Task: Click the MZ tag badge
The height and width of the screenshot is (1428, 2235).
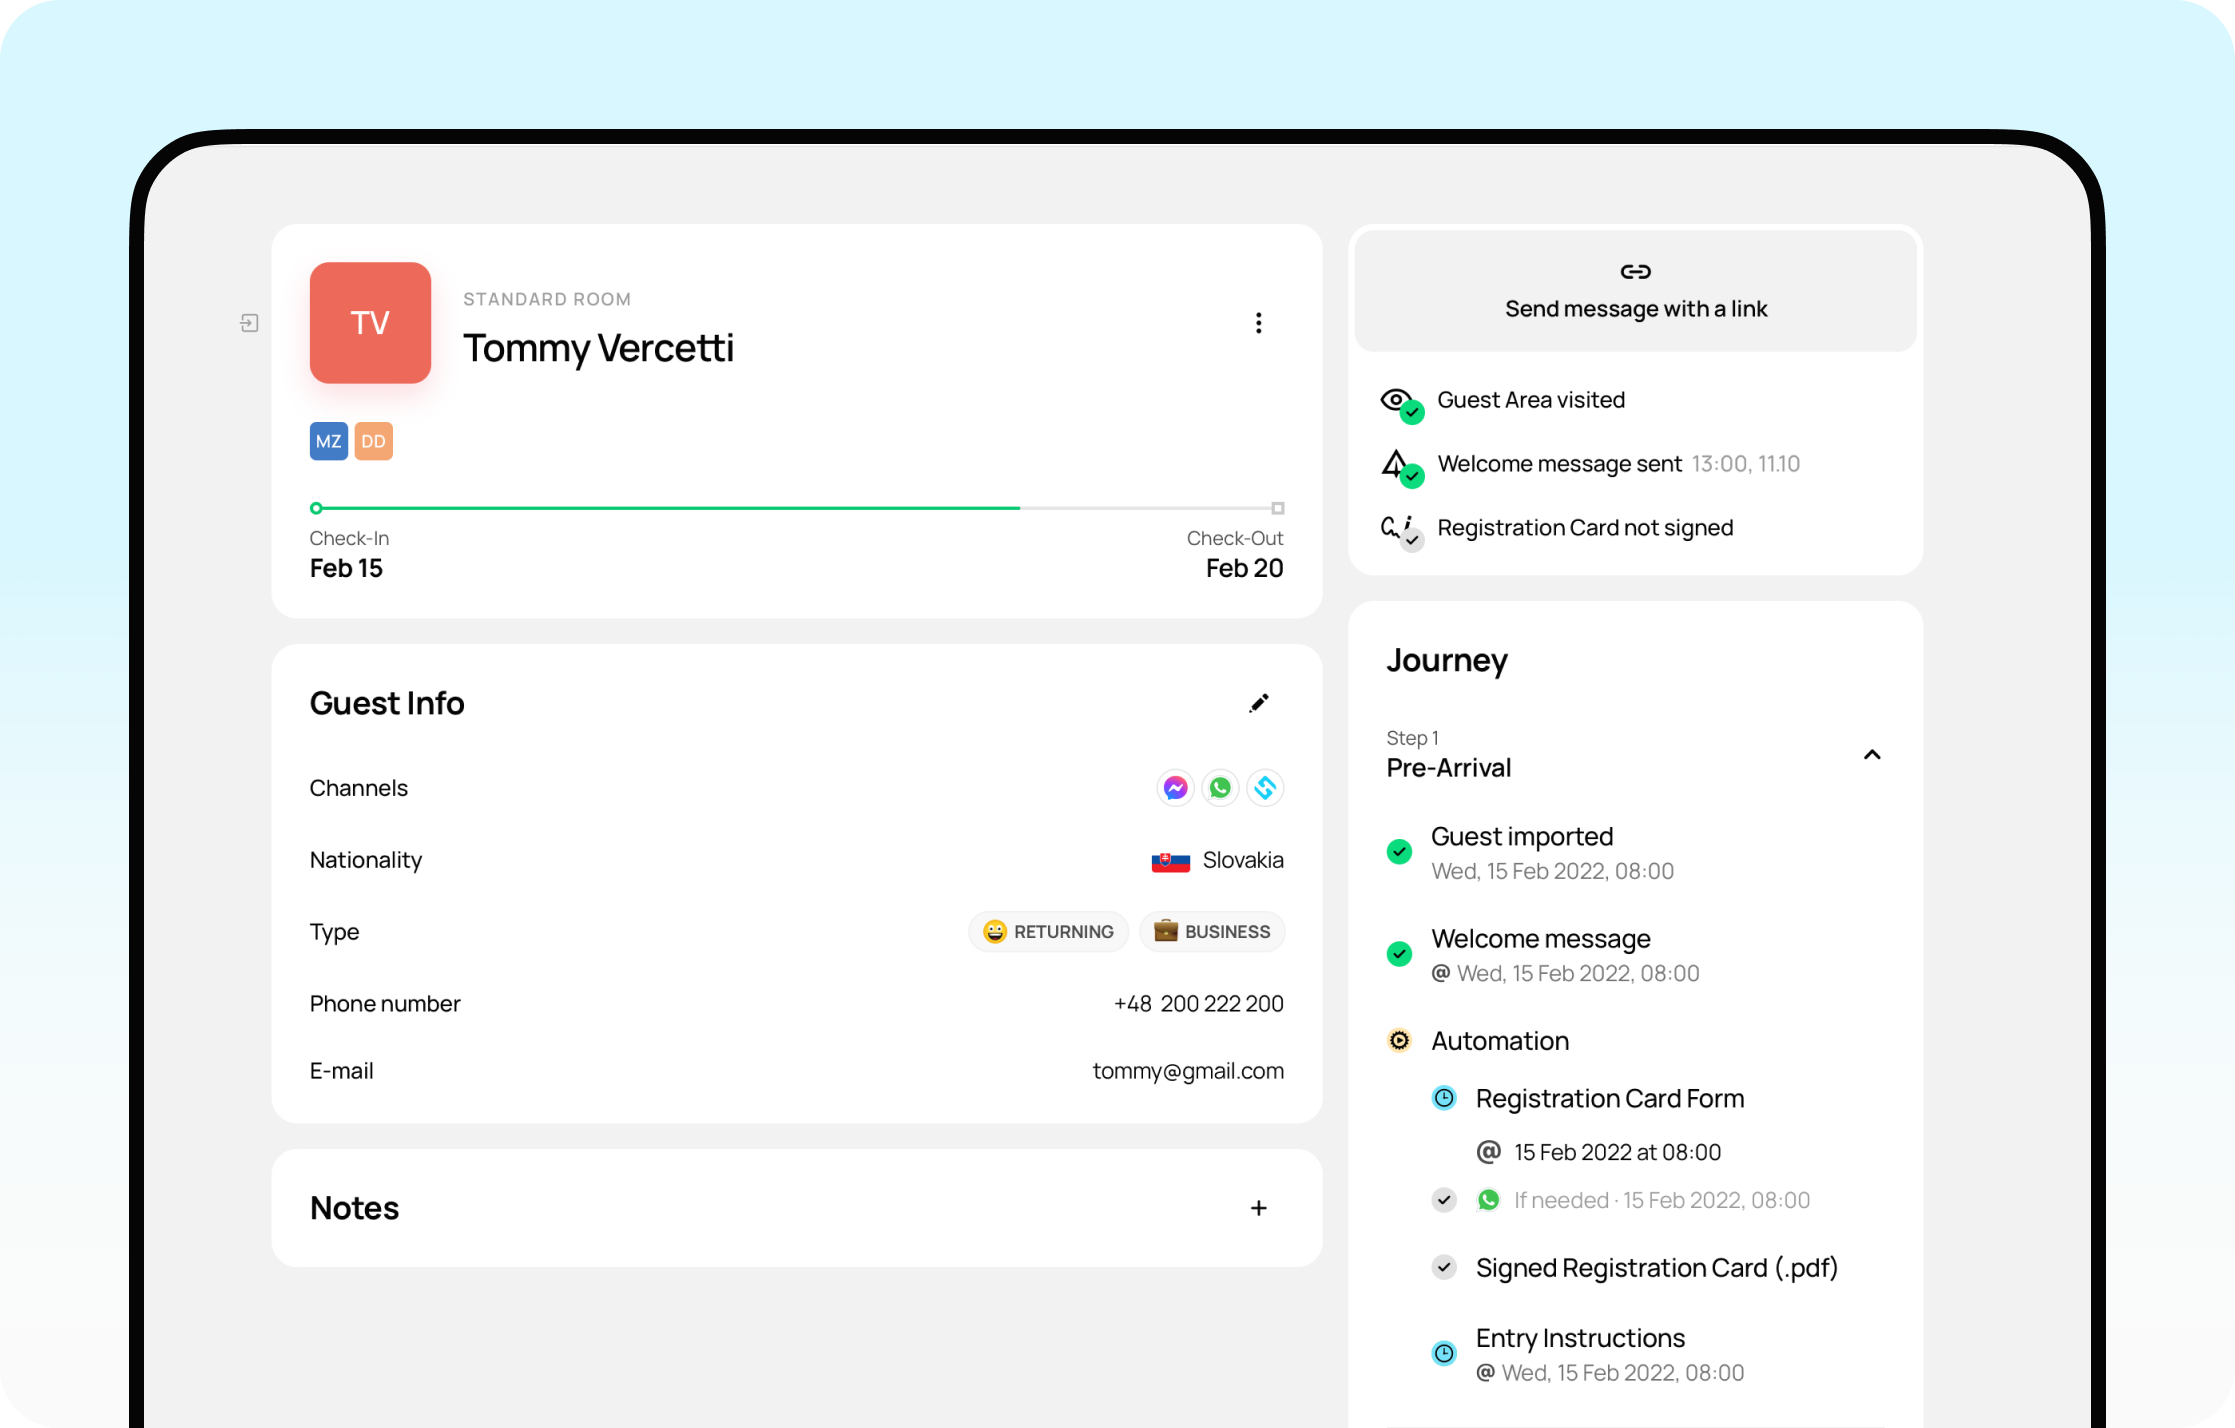Action: pyautogui.click(x=328, y=441)
